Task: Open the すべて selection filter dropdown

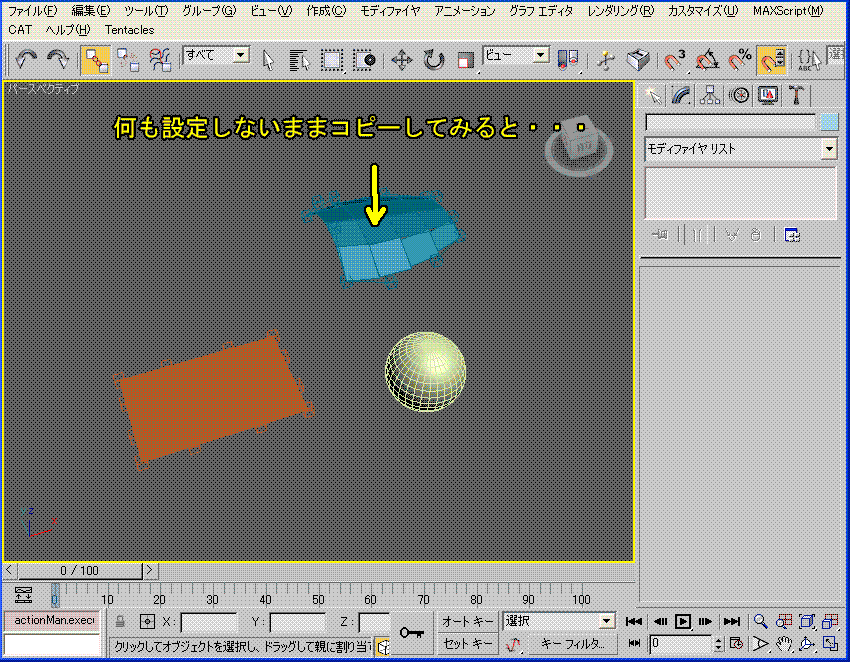Action: 216,55
